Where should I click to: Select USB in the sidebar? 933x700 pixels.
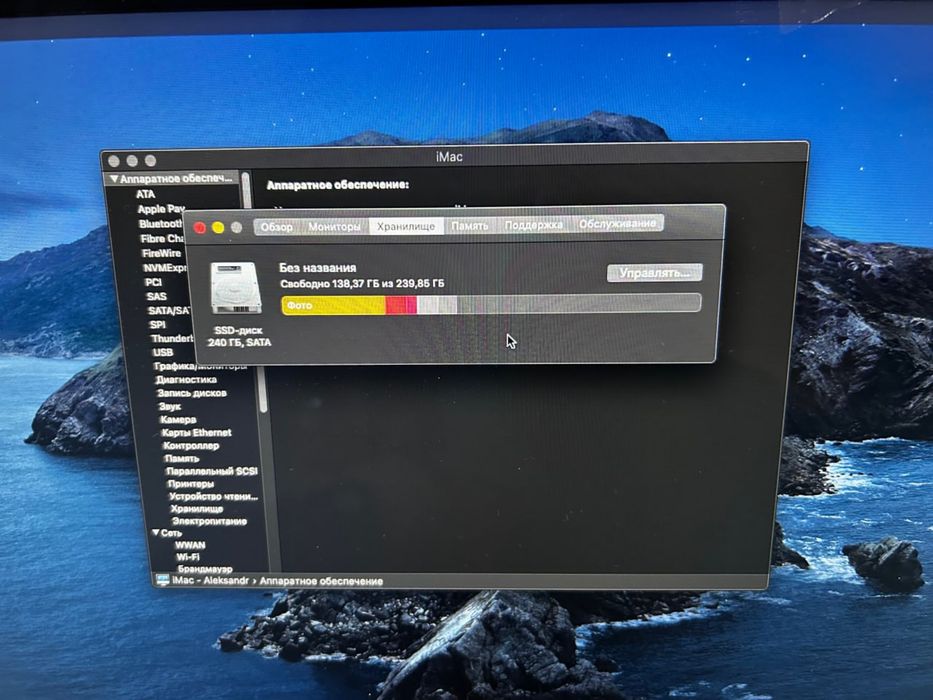162,352
